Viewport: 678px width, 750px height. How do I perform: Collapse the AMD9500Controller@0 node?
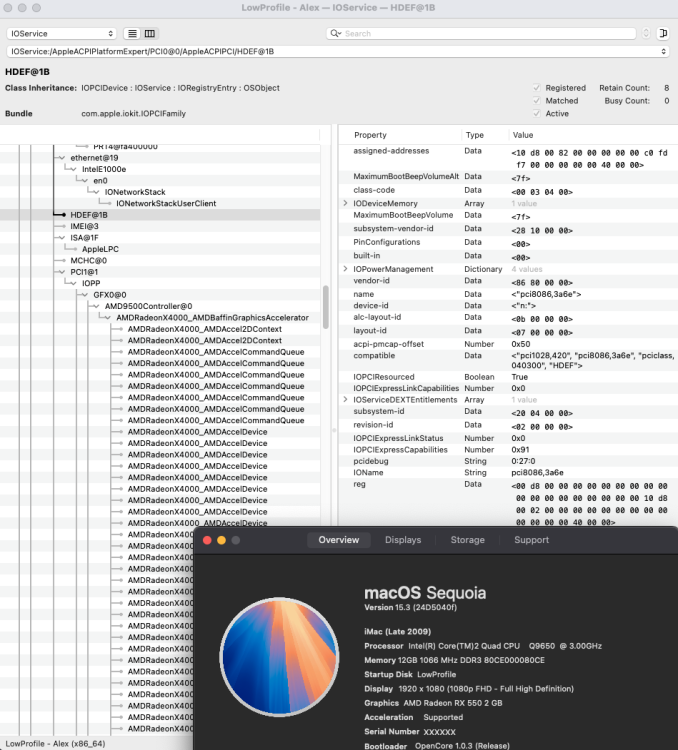click(x=96, y=306)
